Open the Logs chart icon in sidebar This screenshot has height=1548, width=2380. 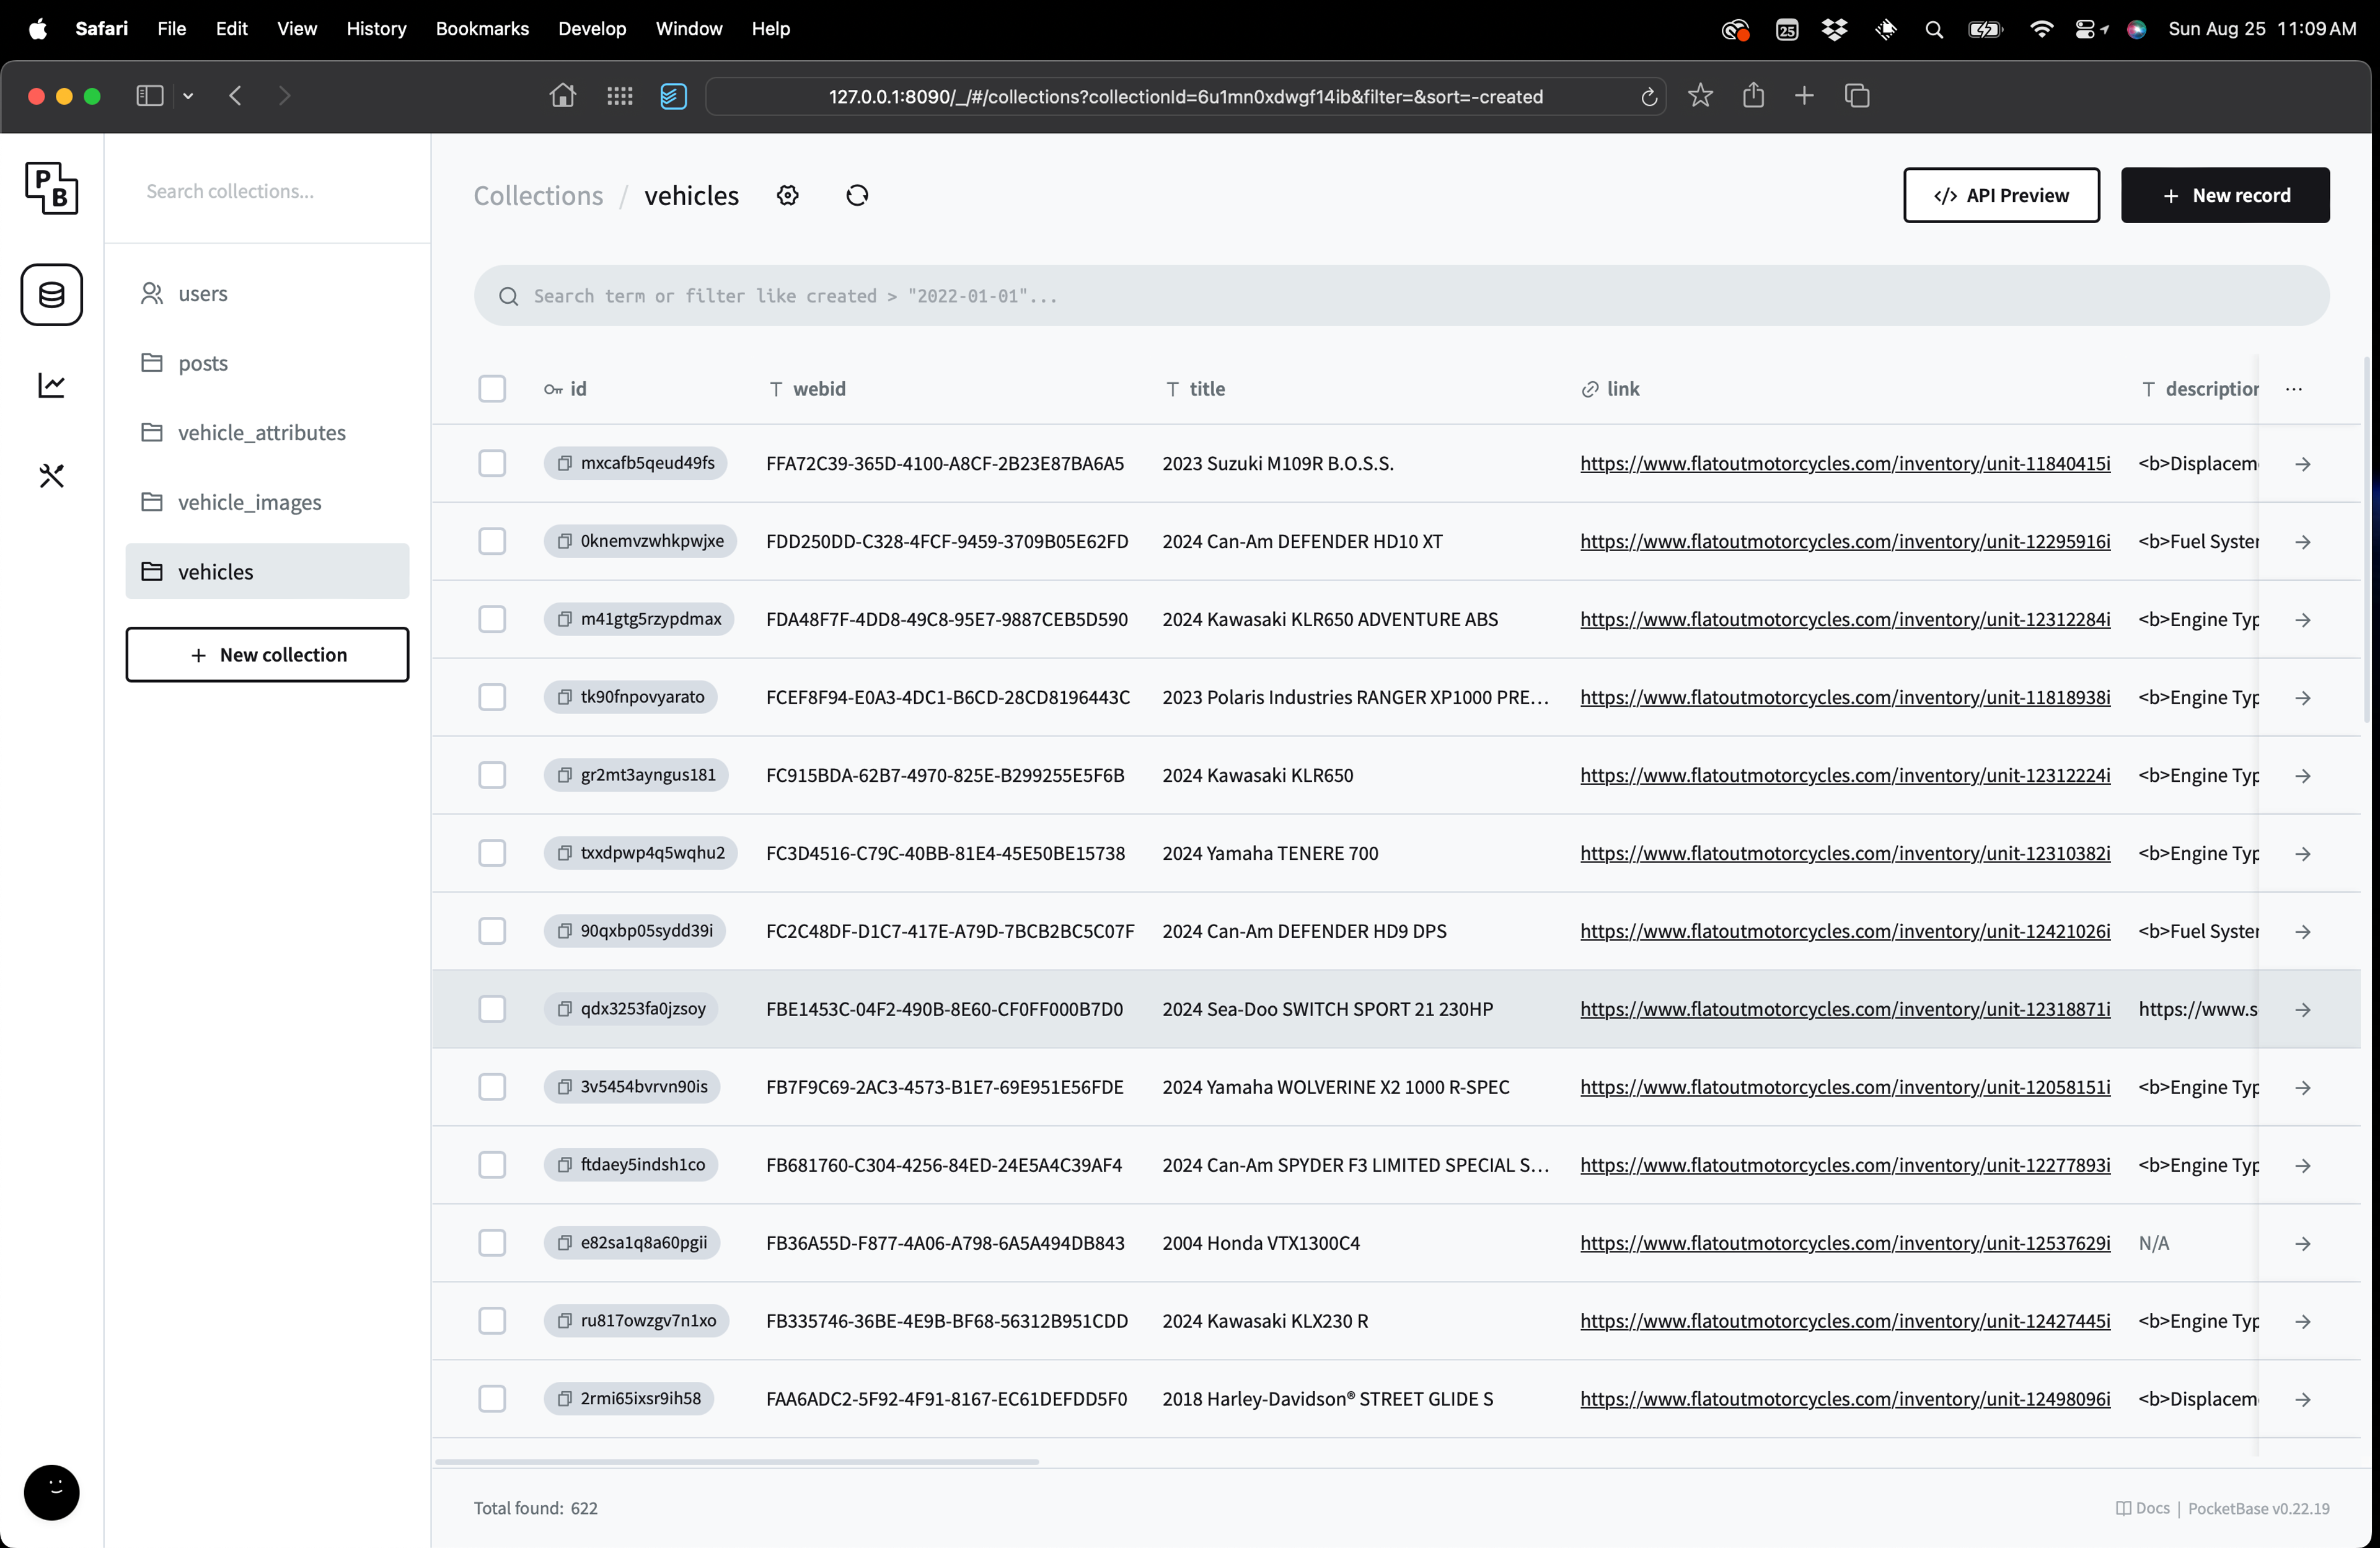52,385
